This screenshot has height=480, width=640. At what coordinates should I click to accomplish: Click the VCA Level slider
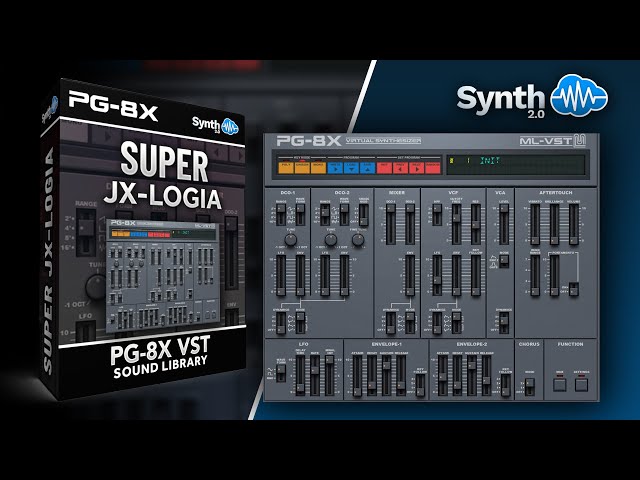coord(504,224)
